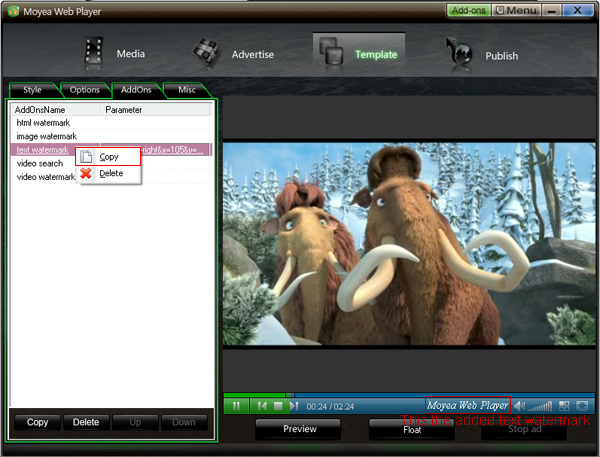600x457 pixels.
Task: Click the Preview button
Action: (298, 429)
